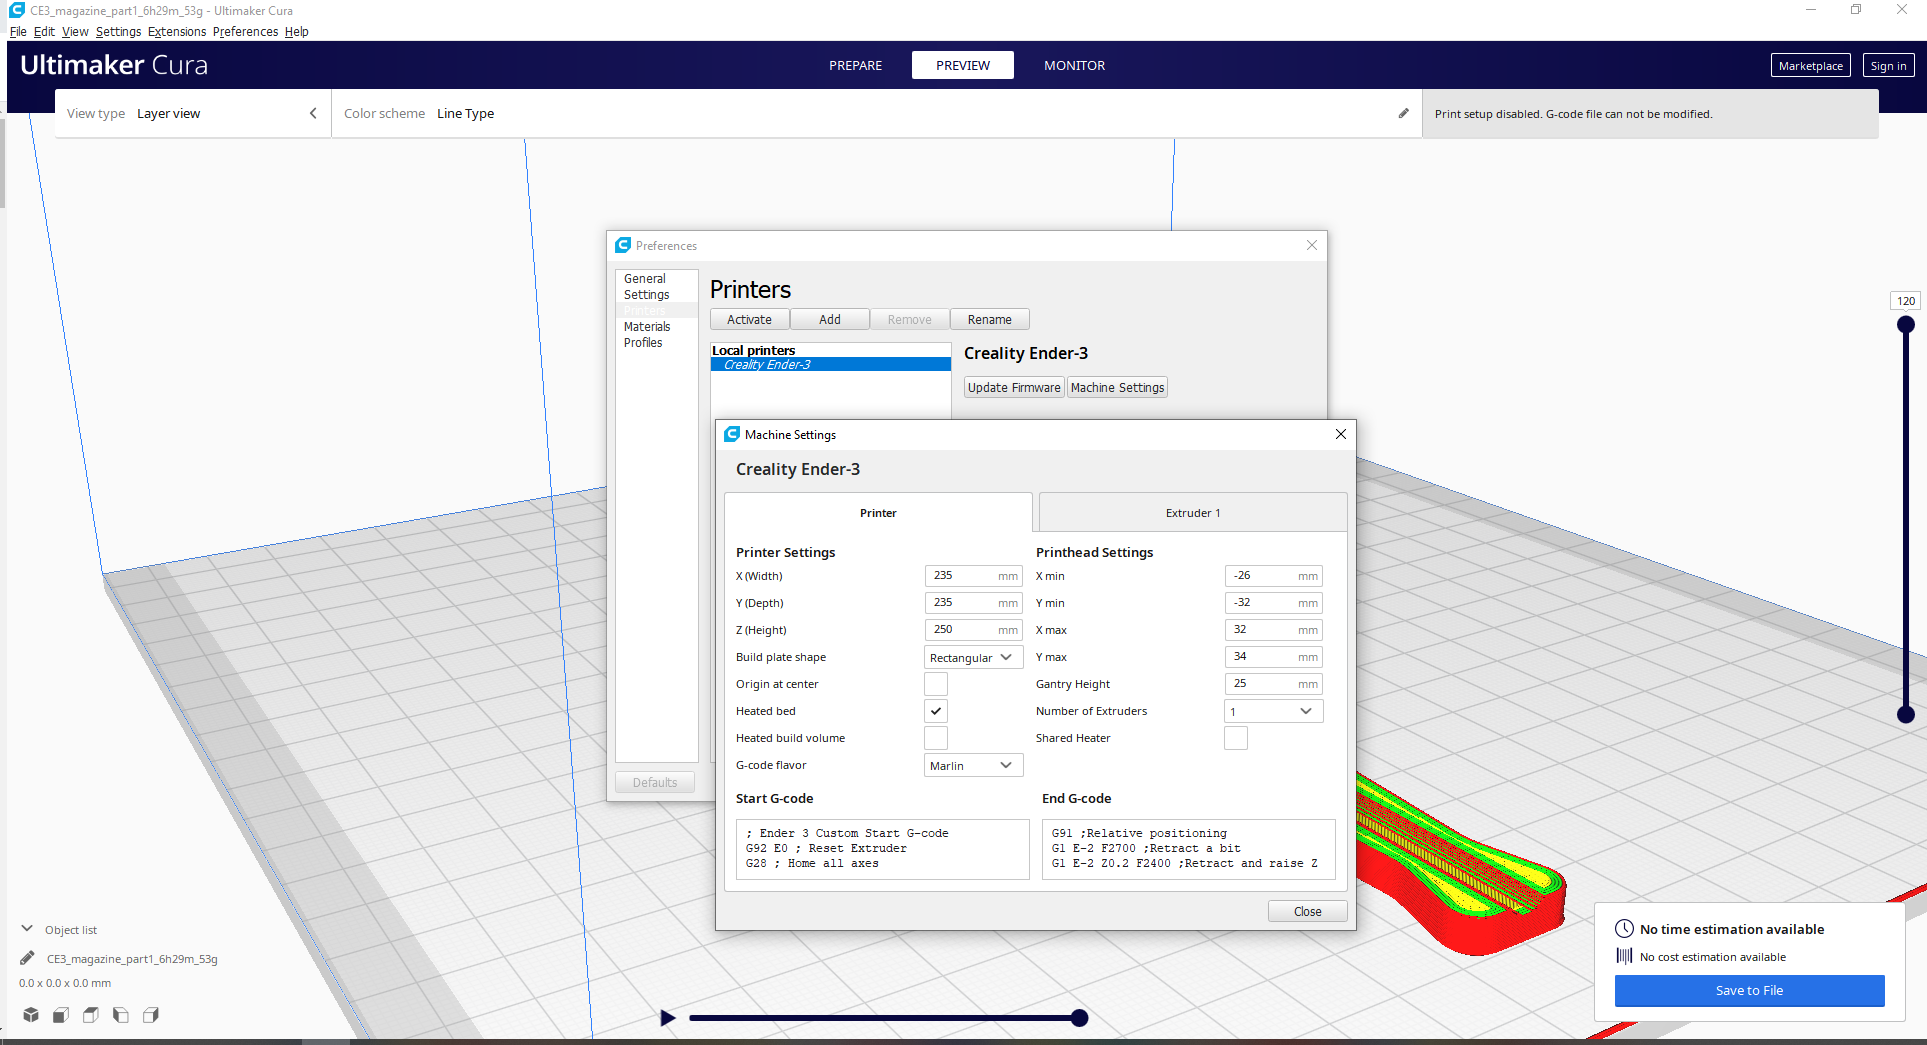Open the Help menu

click(297, 31)
